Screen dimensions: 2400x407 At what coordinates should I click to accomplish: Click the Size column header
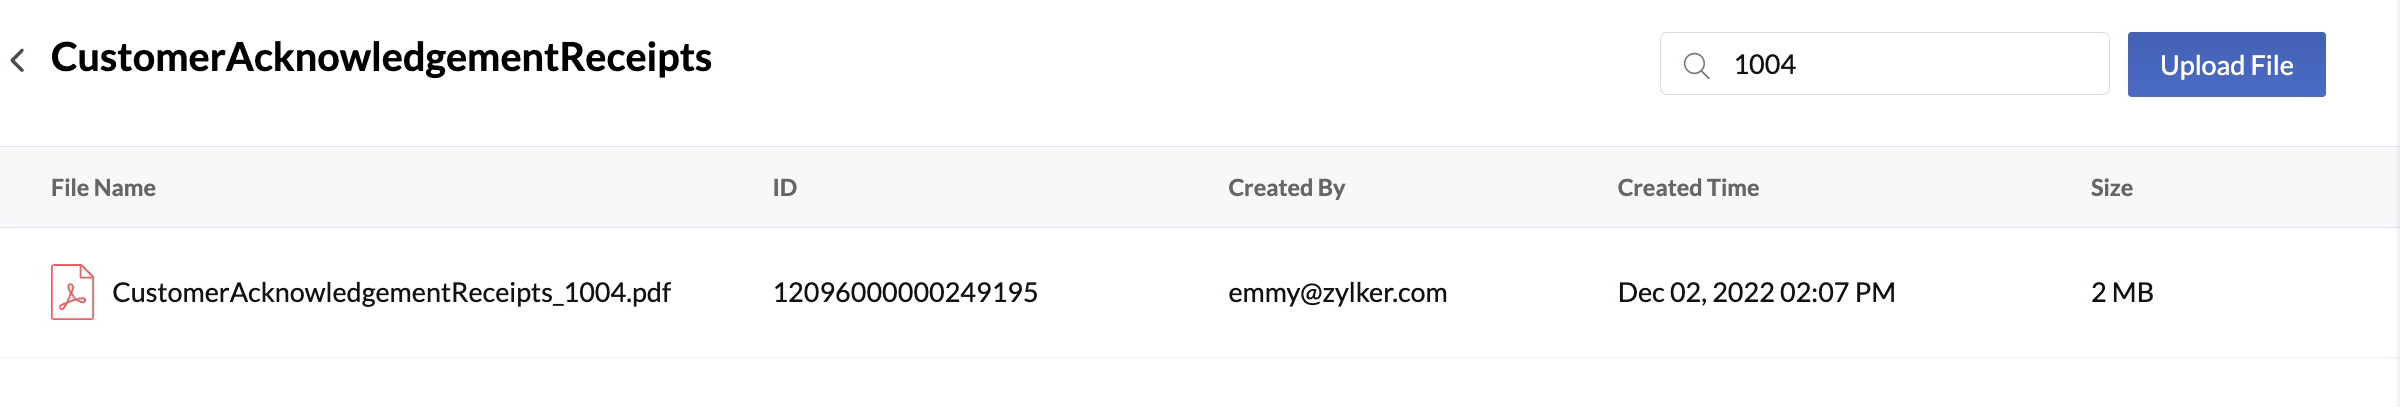2111,188
